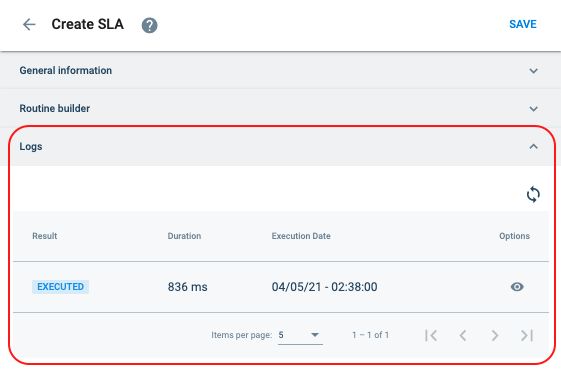
Task: Select the EXECUTED result badge
Action: (60, 287)
